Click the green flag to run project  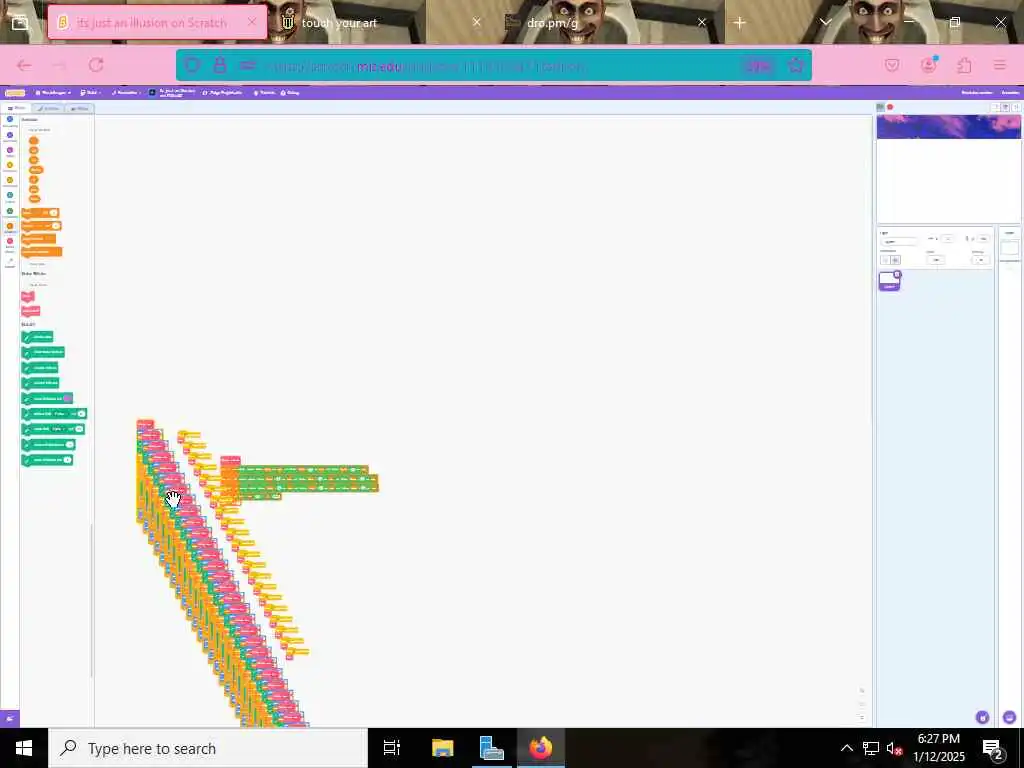[880, 107]
